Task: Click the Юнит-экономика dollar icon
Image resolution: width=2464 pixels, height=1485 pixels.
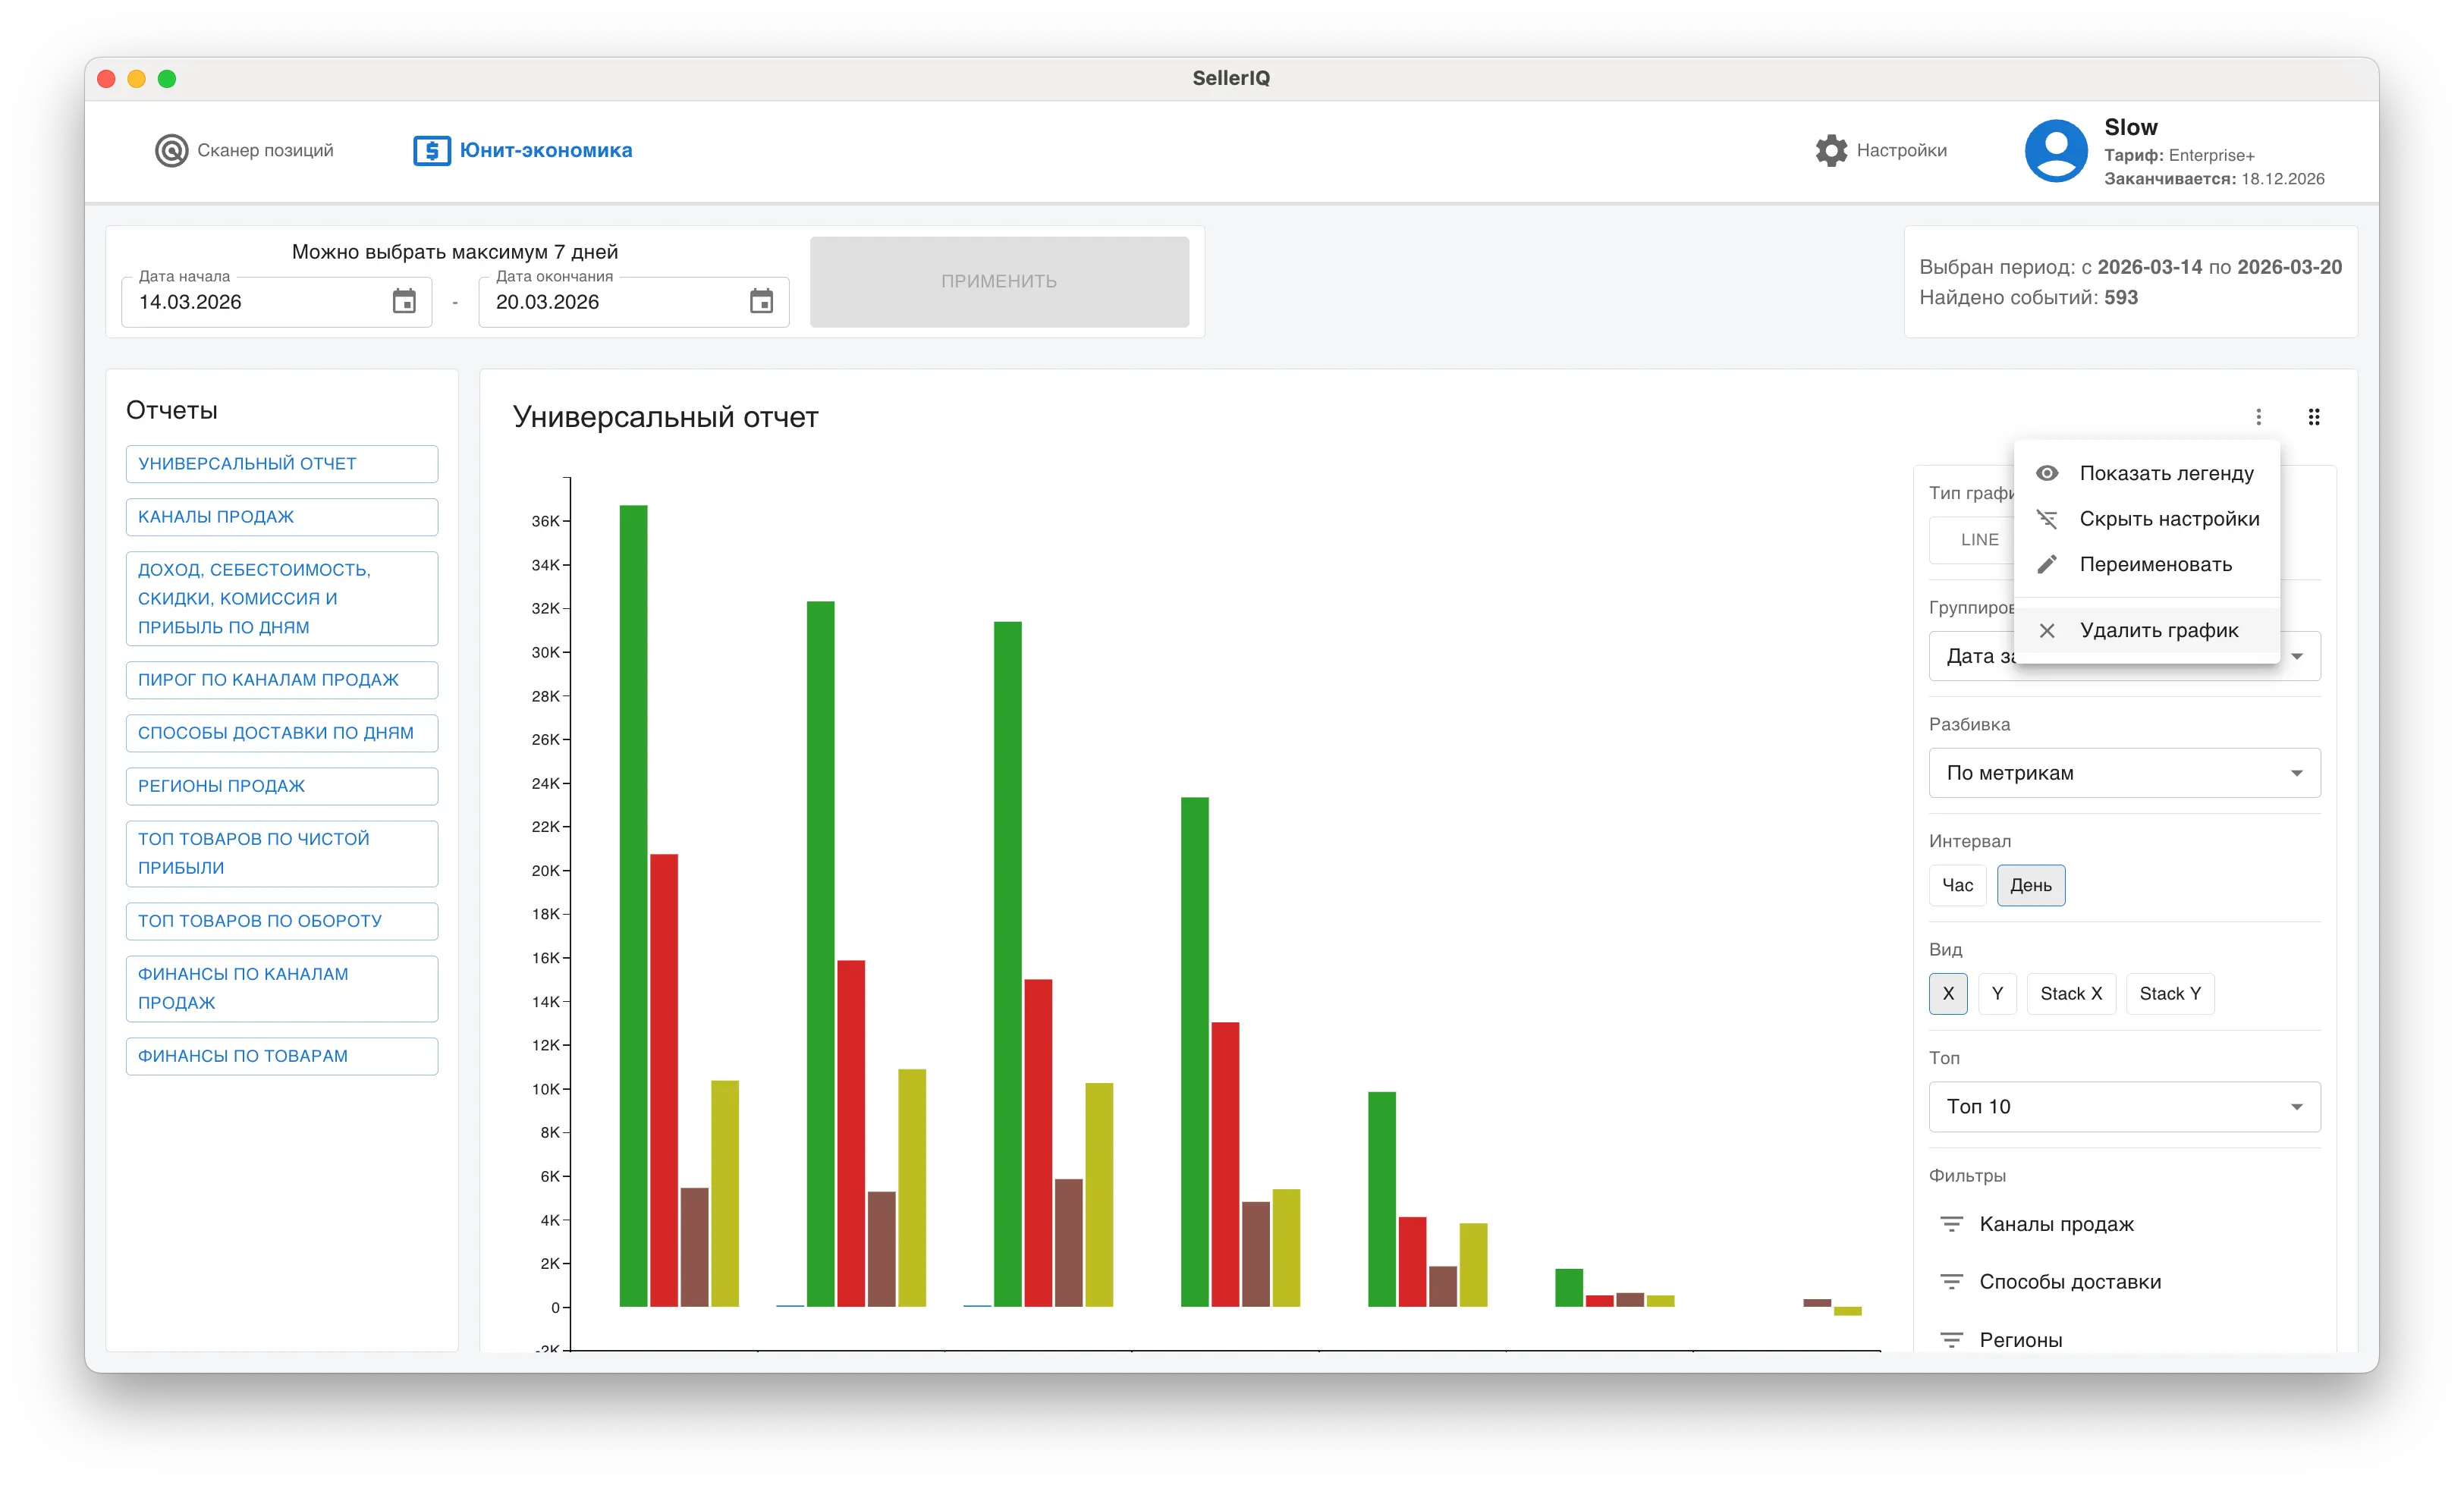Action: tap(432, 150)
